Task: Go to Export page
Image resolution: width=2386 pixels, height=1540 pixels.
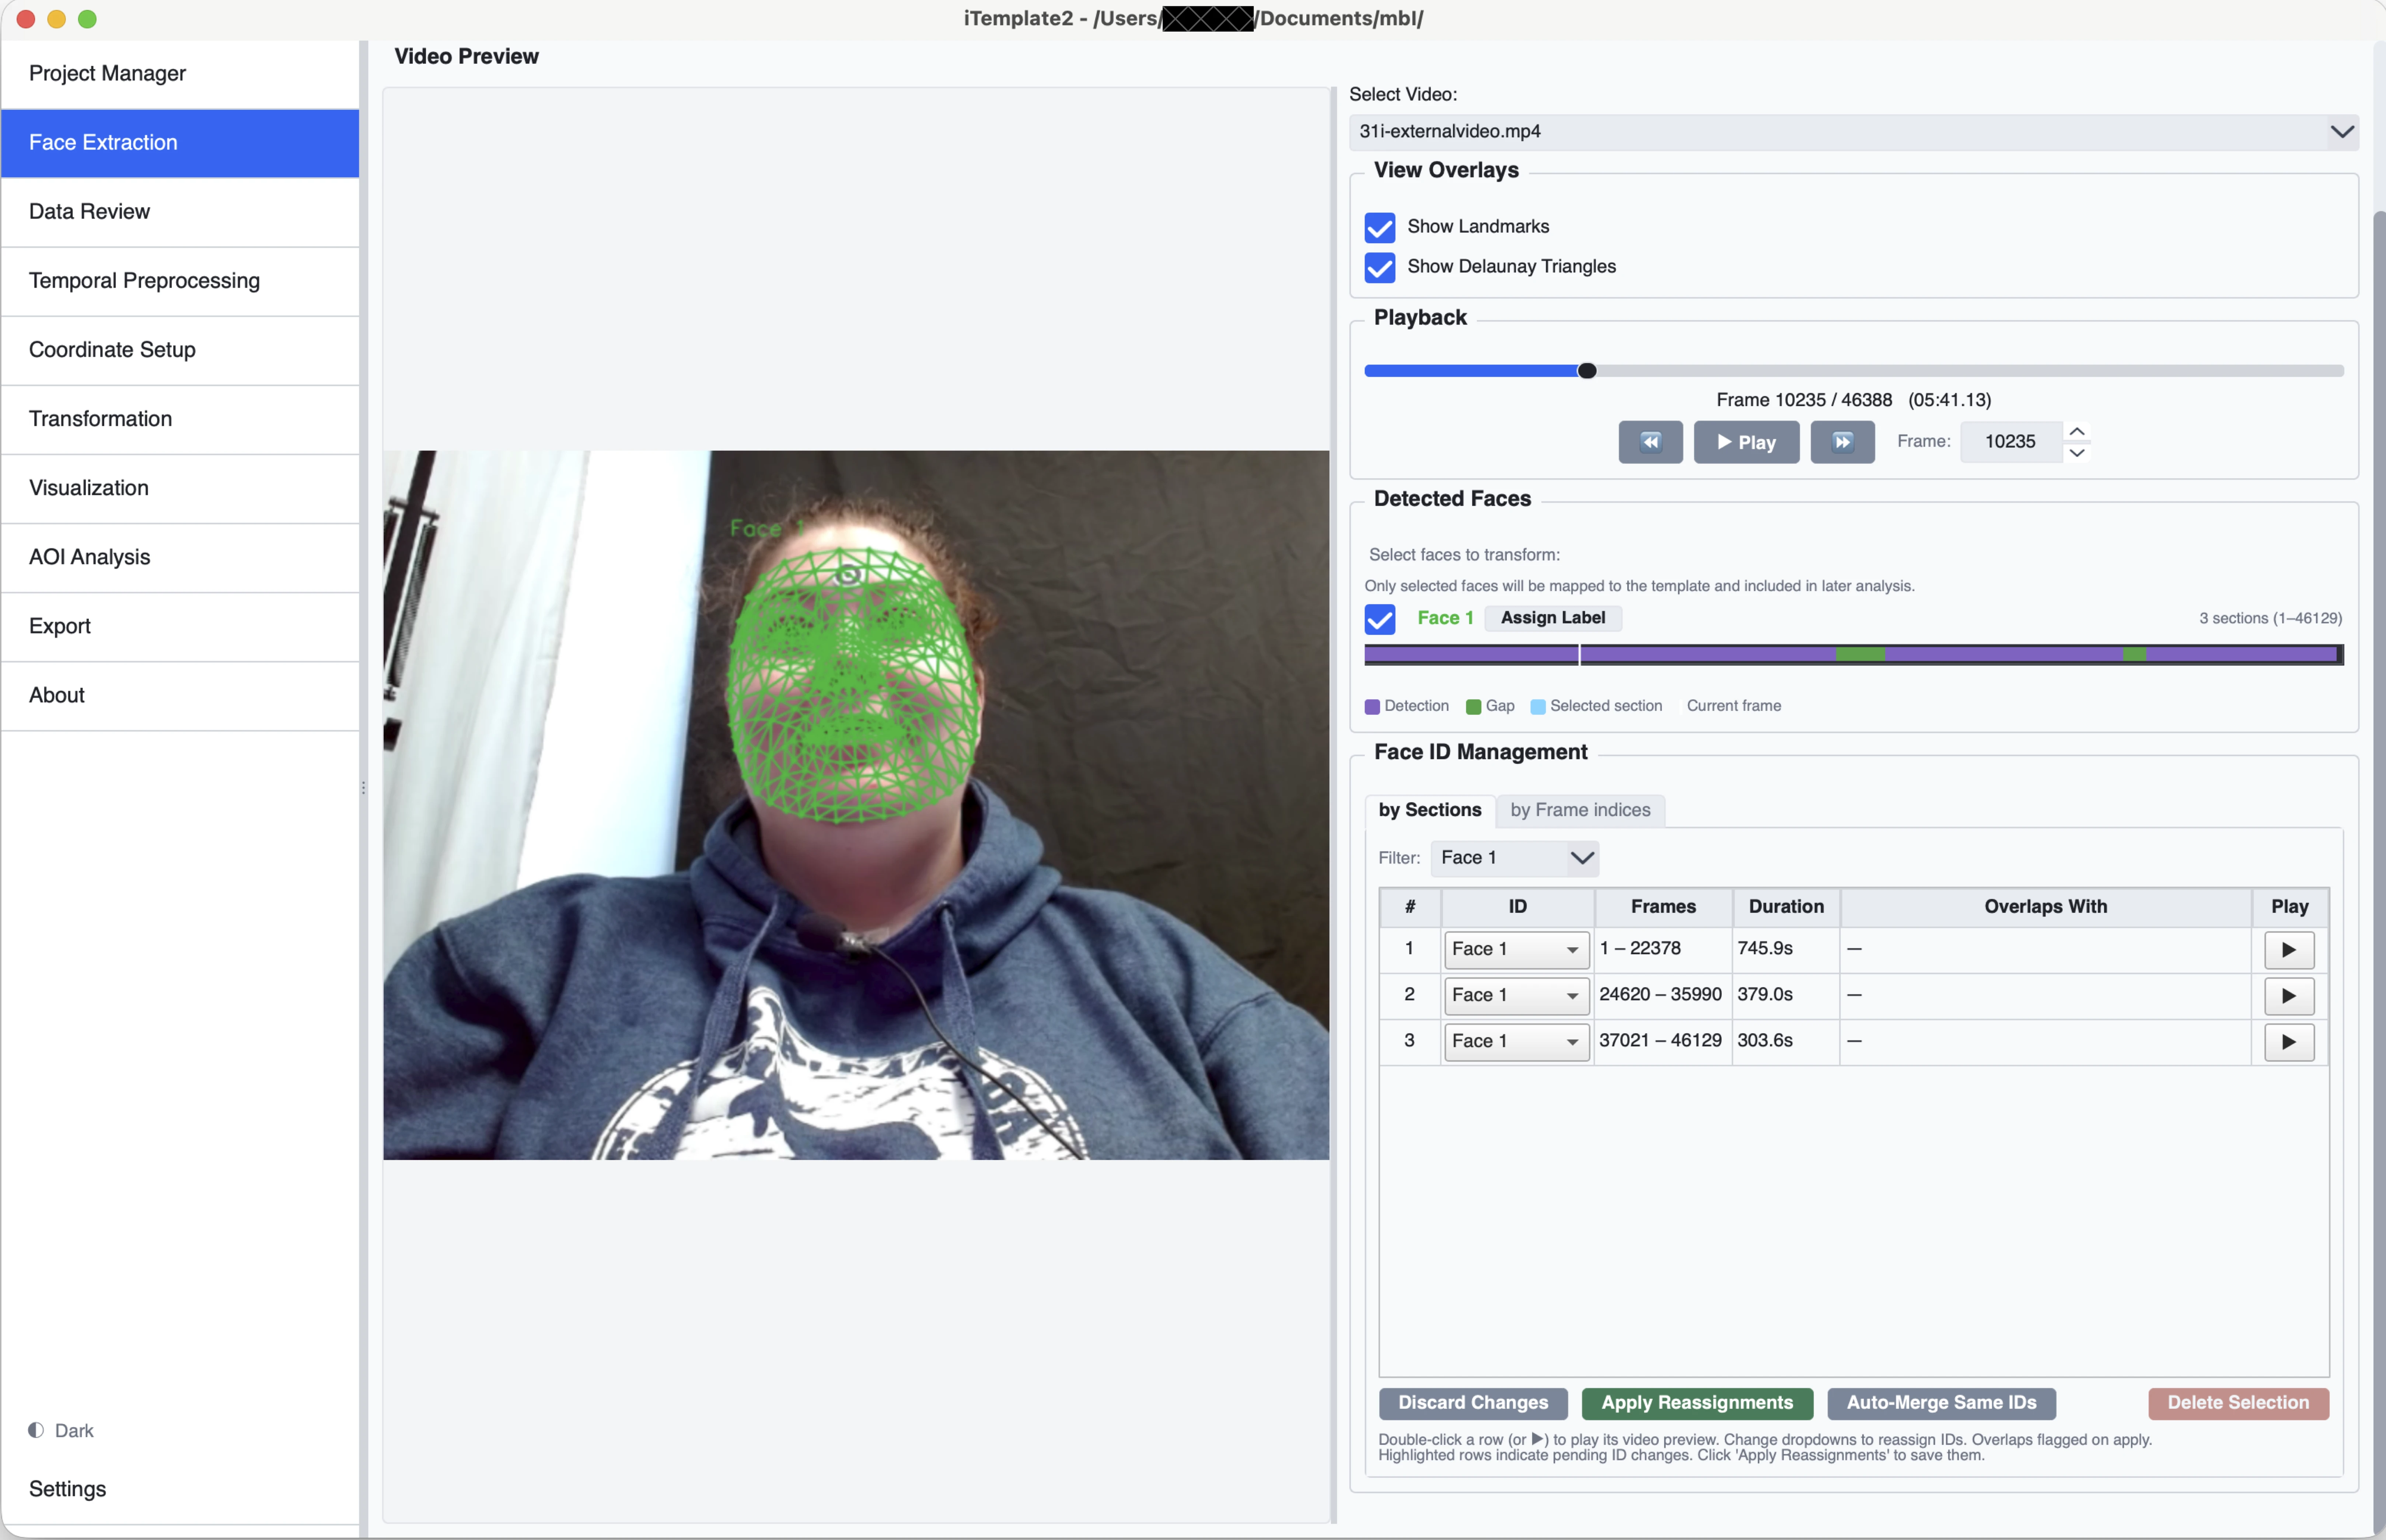Action: tap(180, 626)
